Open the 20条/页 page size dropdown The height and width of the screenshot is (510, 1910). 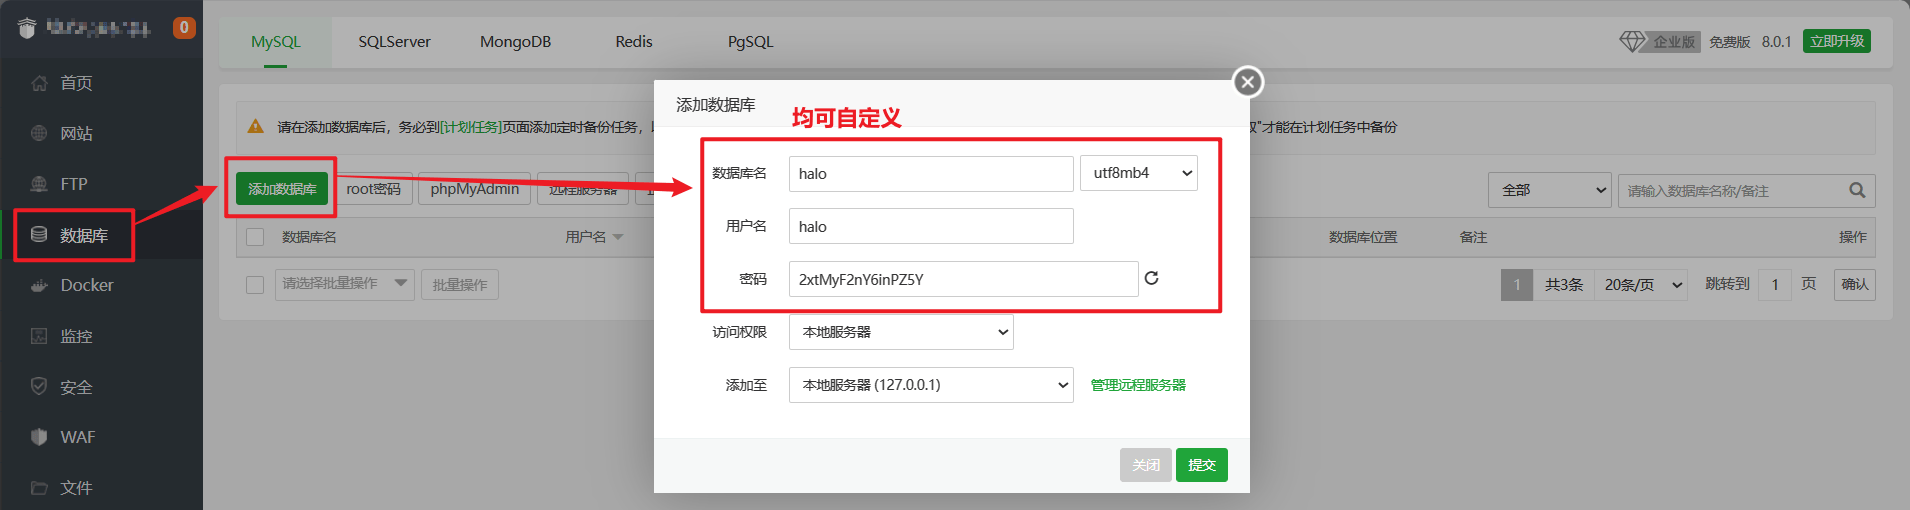tap(1642, 285)
